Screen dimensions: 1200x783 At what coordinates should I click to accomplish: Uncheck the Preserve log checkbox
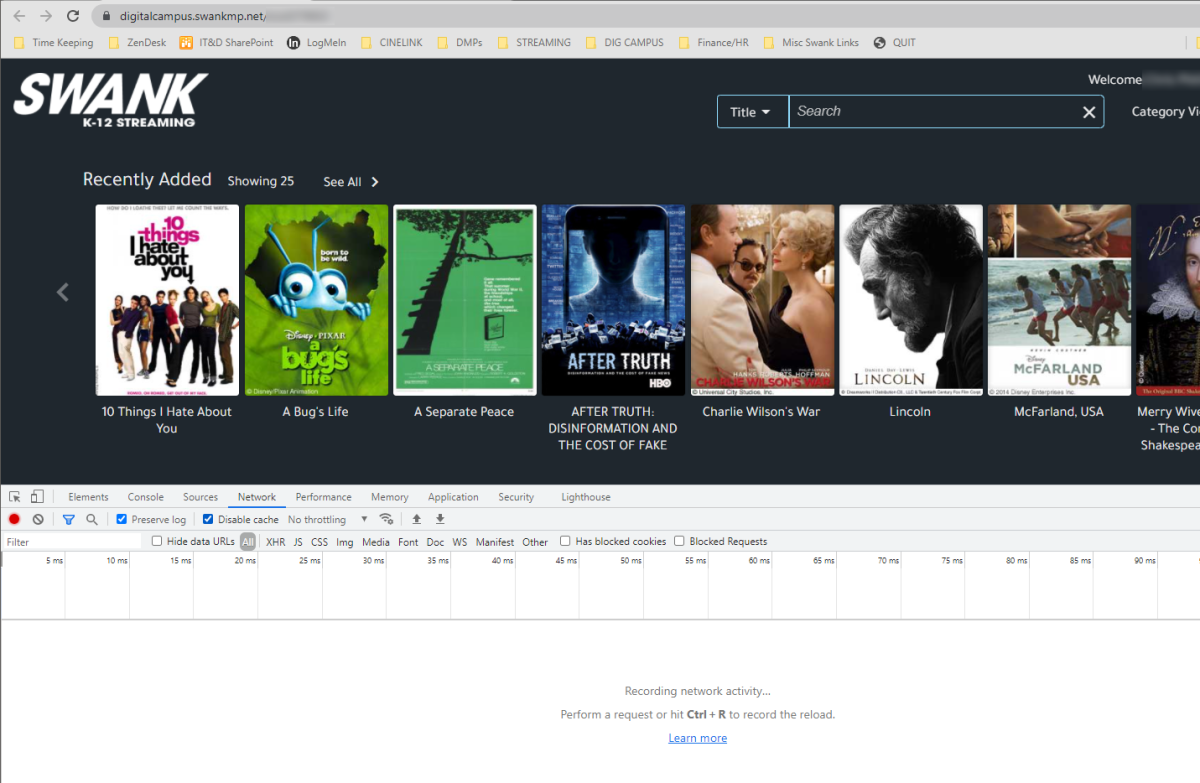[122, 519]
